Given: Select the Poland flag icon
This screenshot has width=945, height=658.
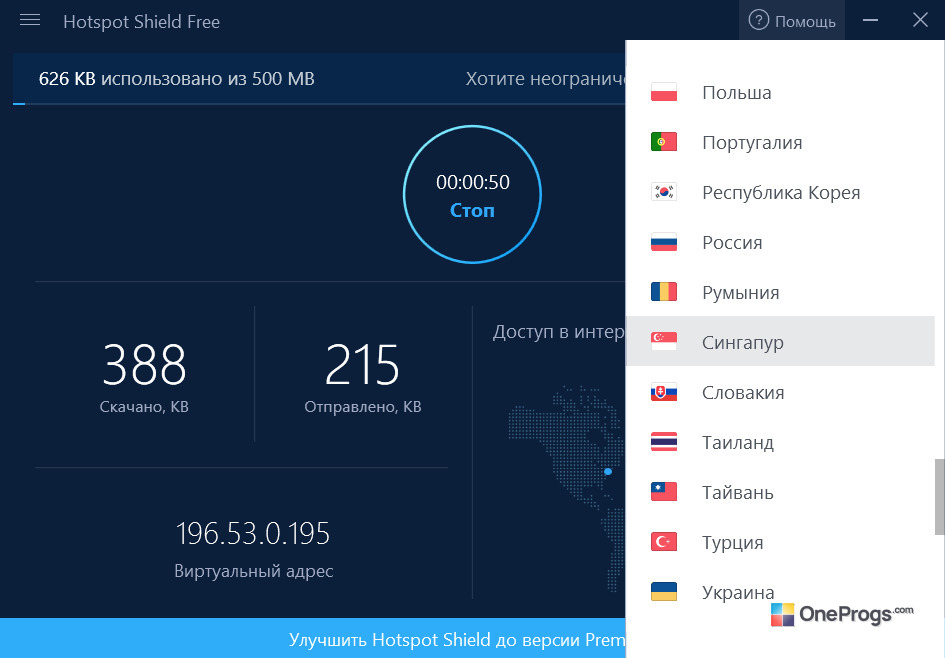Looking at the screenshot, I should (x=664, y=92).
